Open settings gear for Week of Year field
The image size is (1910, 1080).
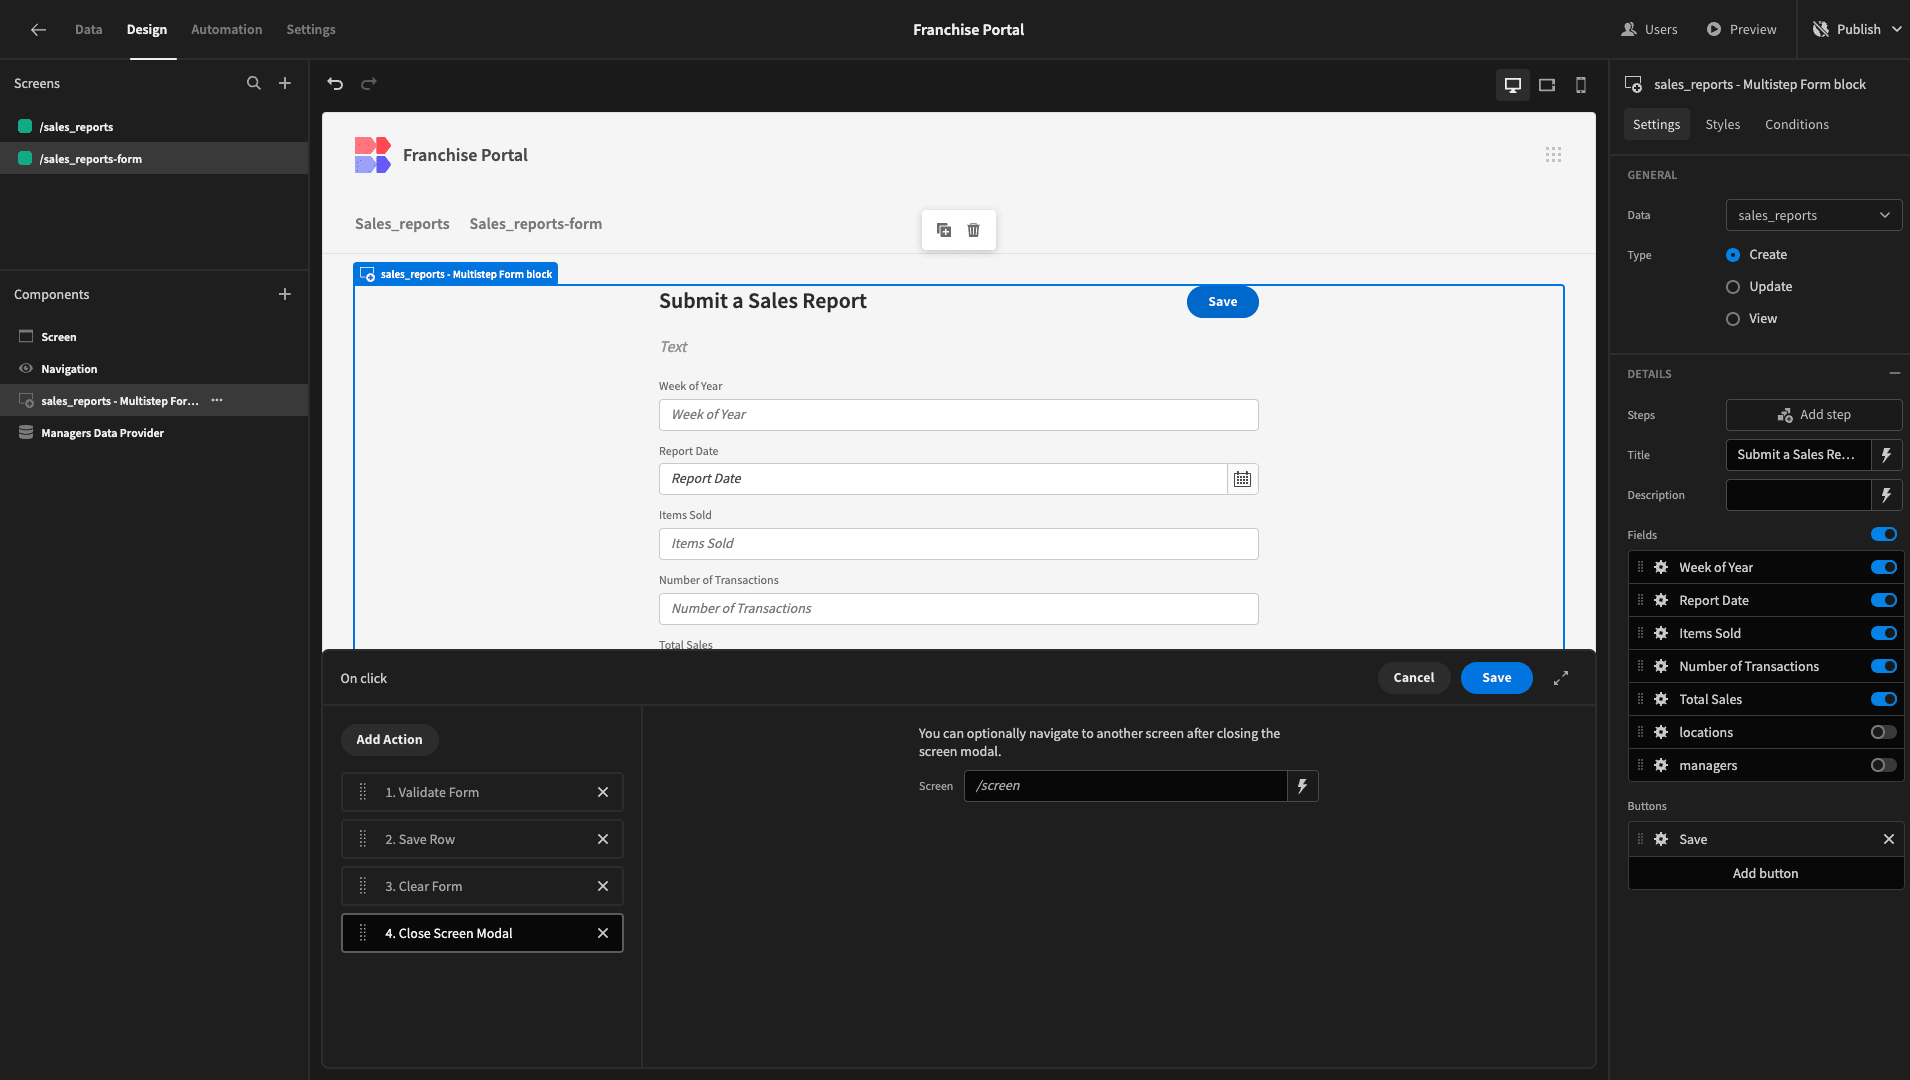coord(1661,568)
